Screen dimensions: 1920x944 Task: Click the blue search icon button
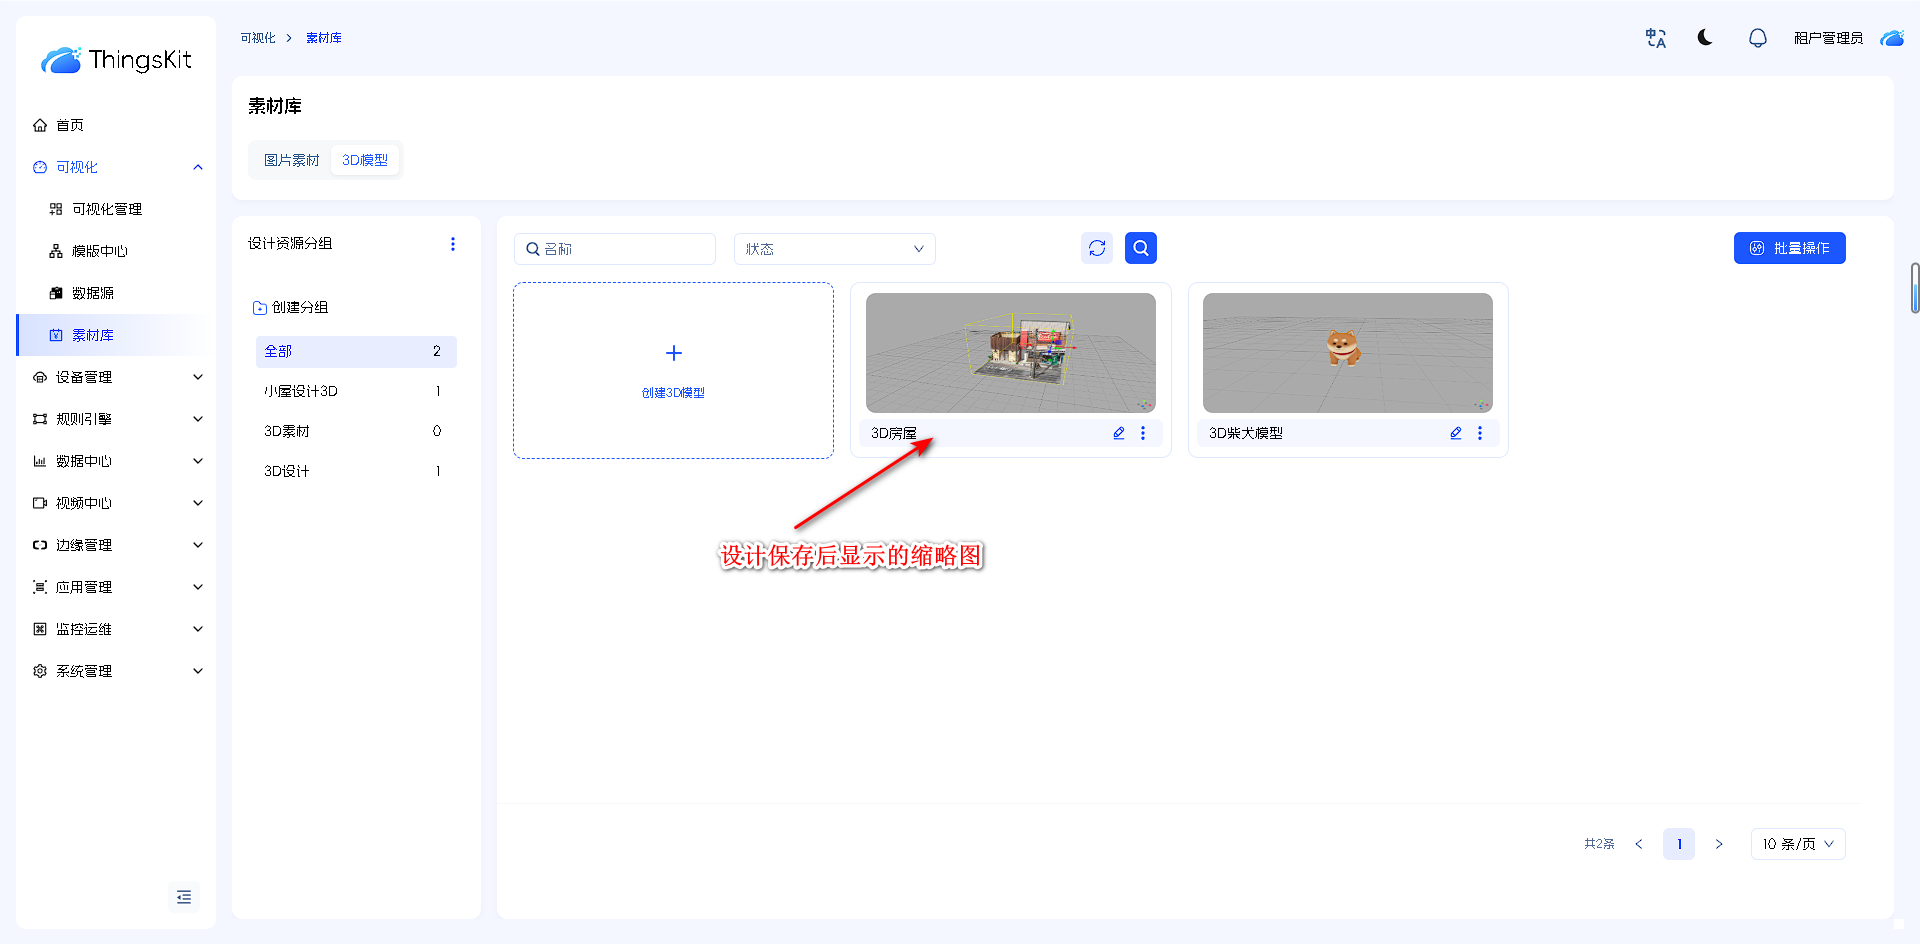point(1141,248)
